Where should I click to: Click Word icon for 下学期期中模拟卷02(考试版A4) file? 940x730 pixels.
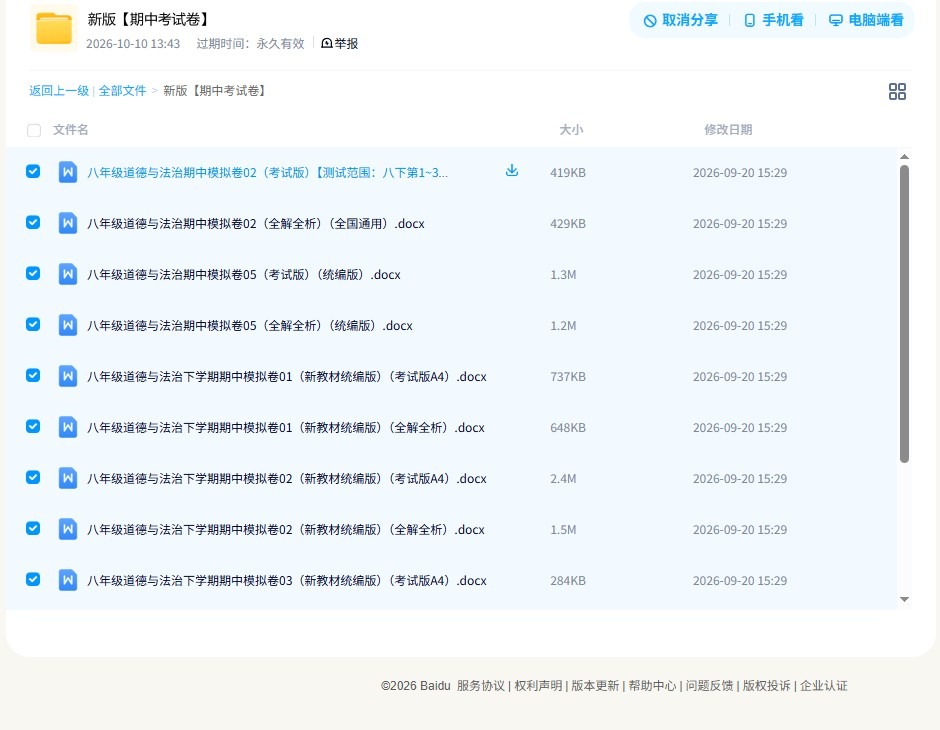pyautogui.click(x=68, y=478)
